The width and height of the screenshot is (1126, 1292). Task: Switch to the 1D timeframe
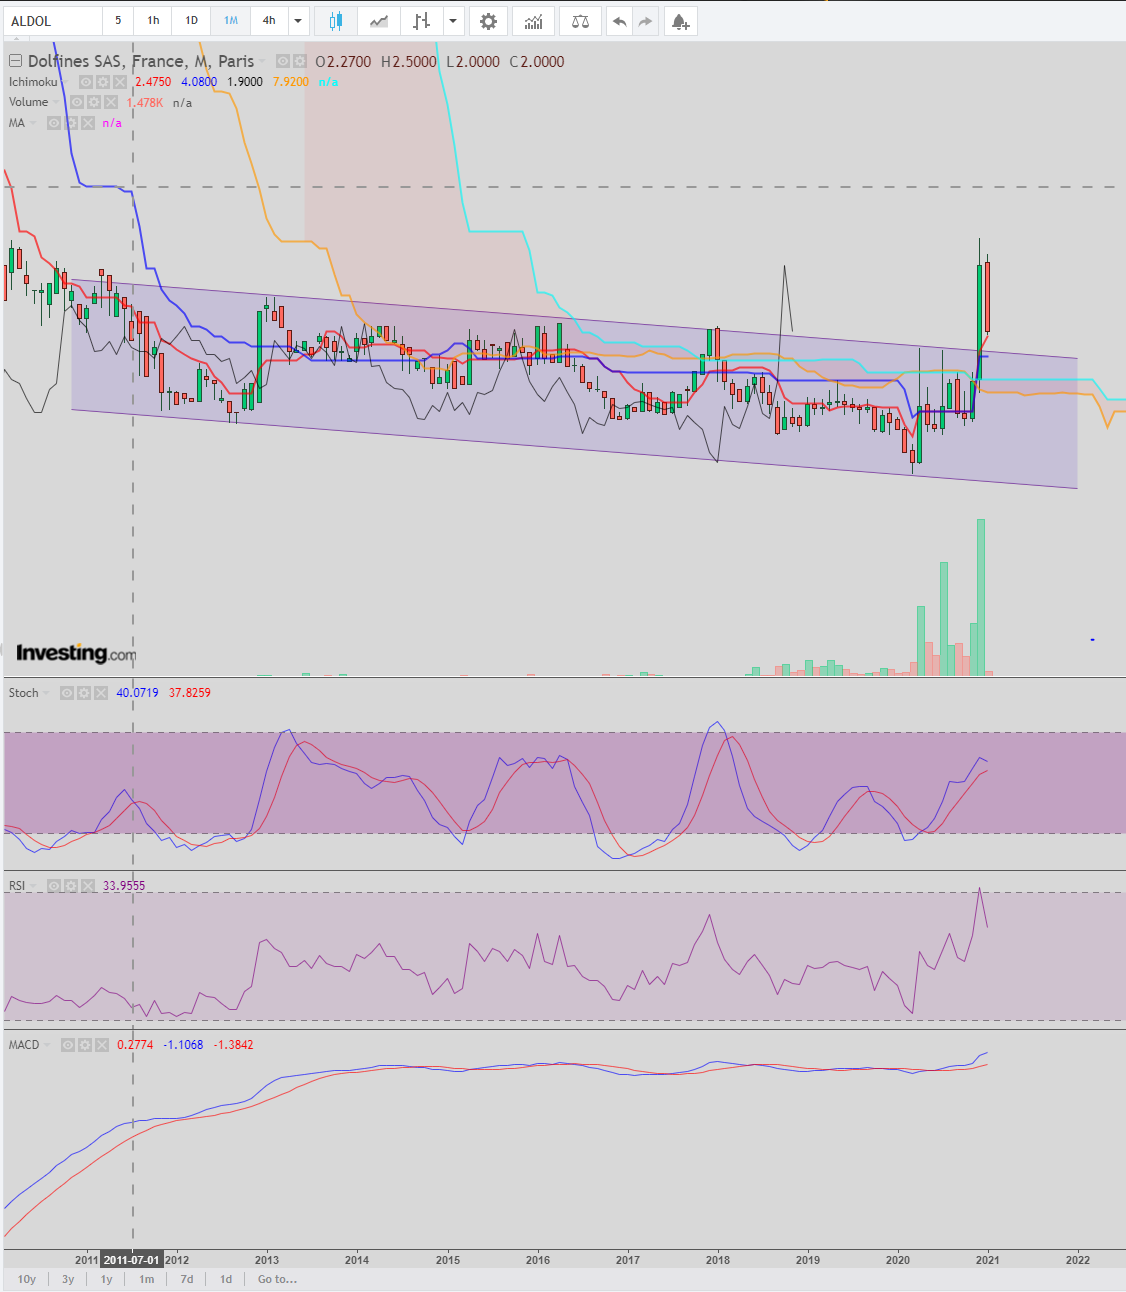click(x=192, y=21)
